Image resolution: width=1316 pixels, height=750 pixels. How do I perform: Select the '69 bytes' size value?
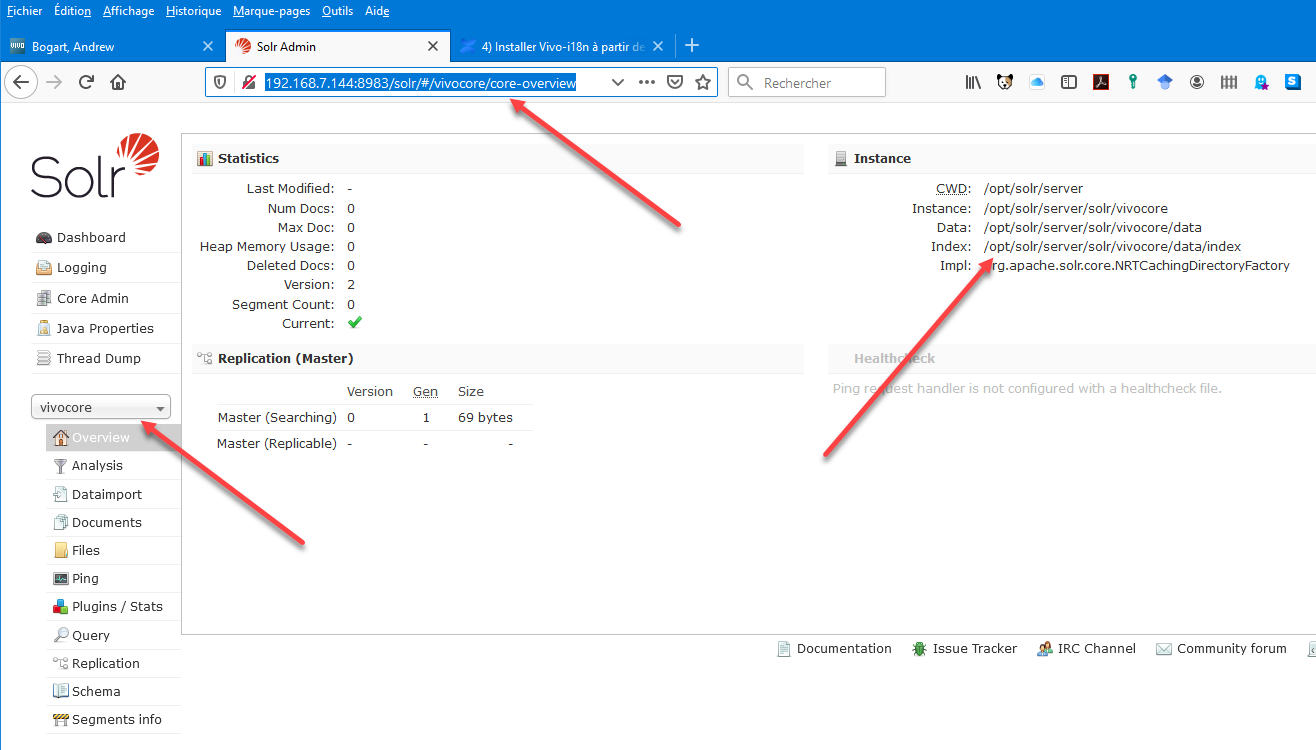click(485, 418)
